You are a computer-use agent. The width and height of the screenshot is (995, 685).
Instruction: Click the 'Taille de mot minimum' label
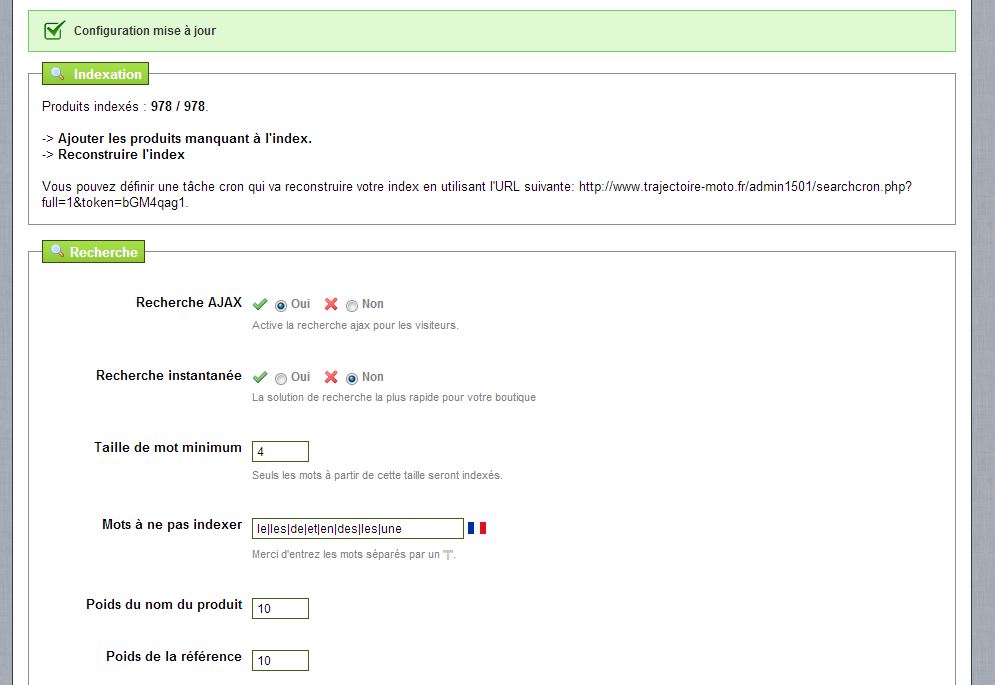[x=168, y=448]
